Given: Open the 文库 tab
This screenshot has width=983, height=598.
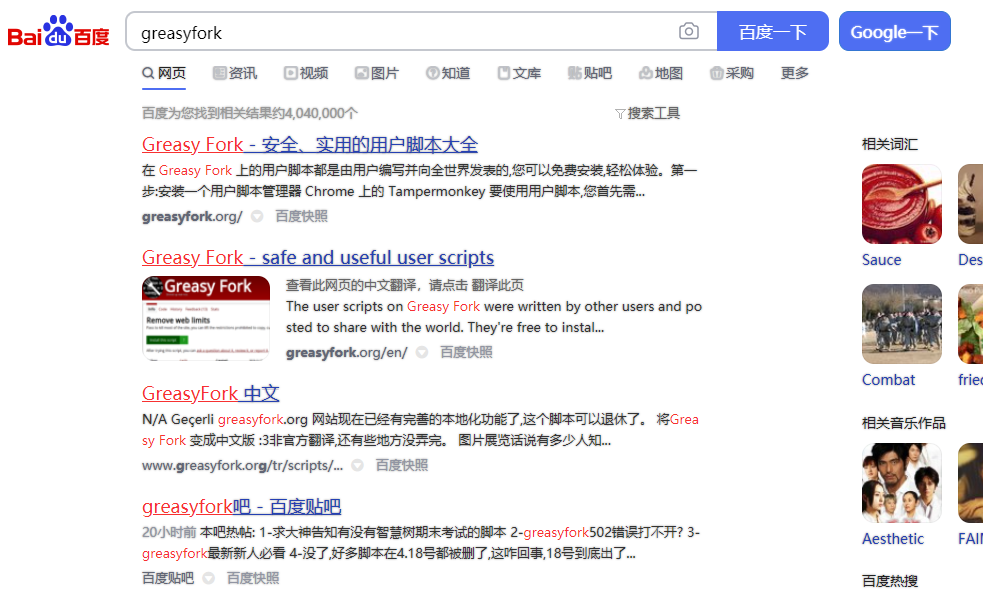Looking at the screenshot, I should 519,73.
